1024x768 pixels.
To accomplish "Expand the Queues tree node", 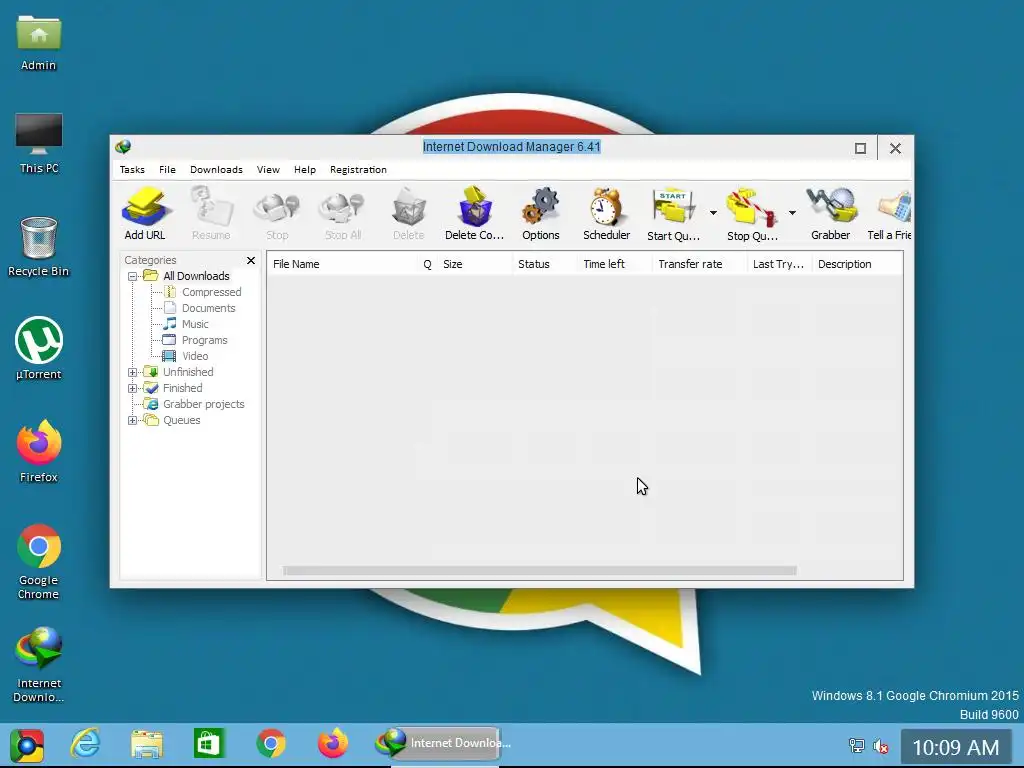I will point(133,420).
